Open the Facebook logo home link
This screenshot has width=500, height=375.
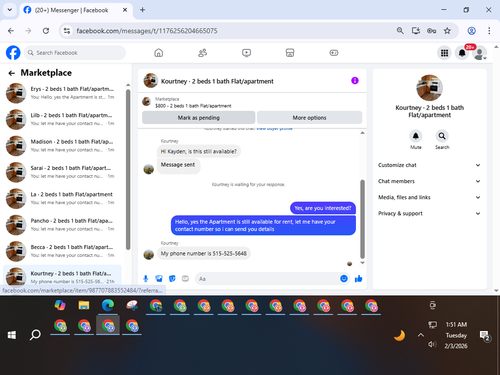click(x=13, y=53)
